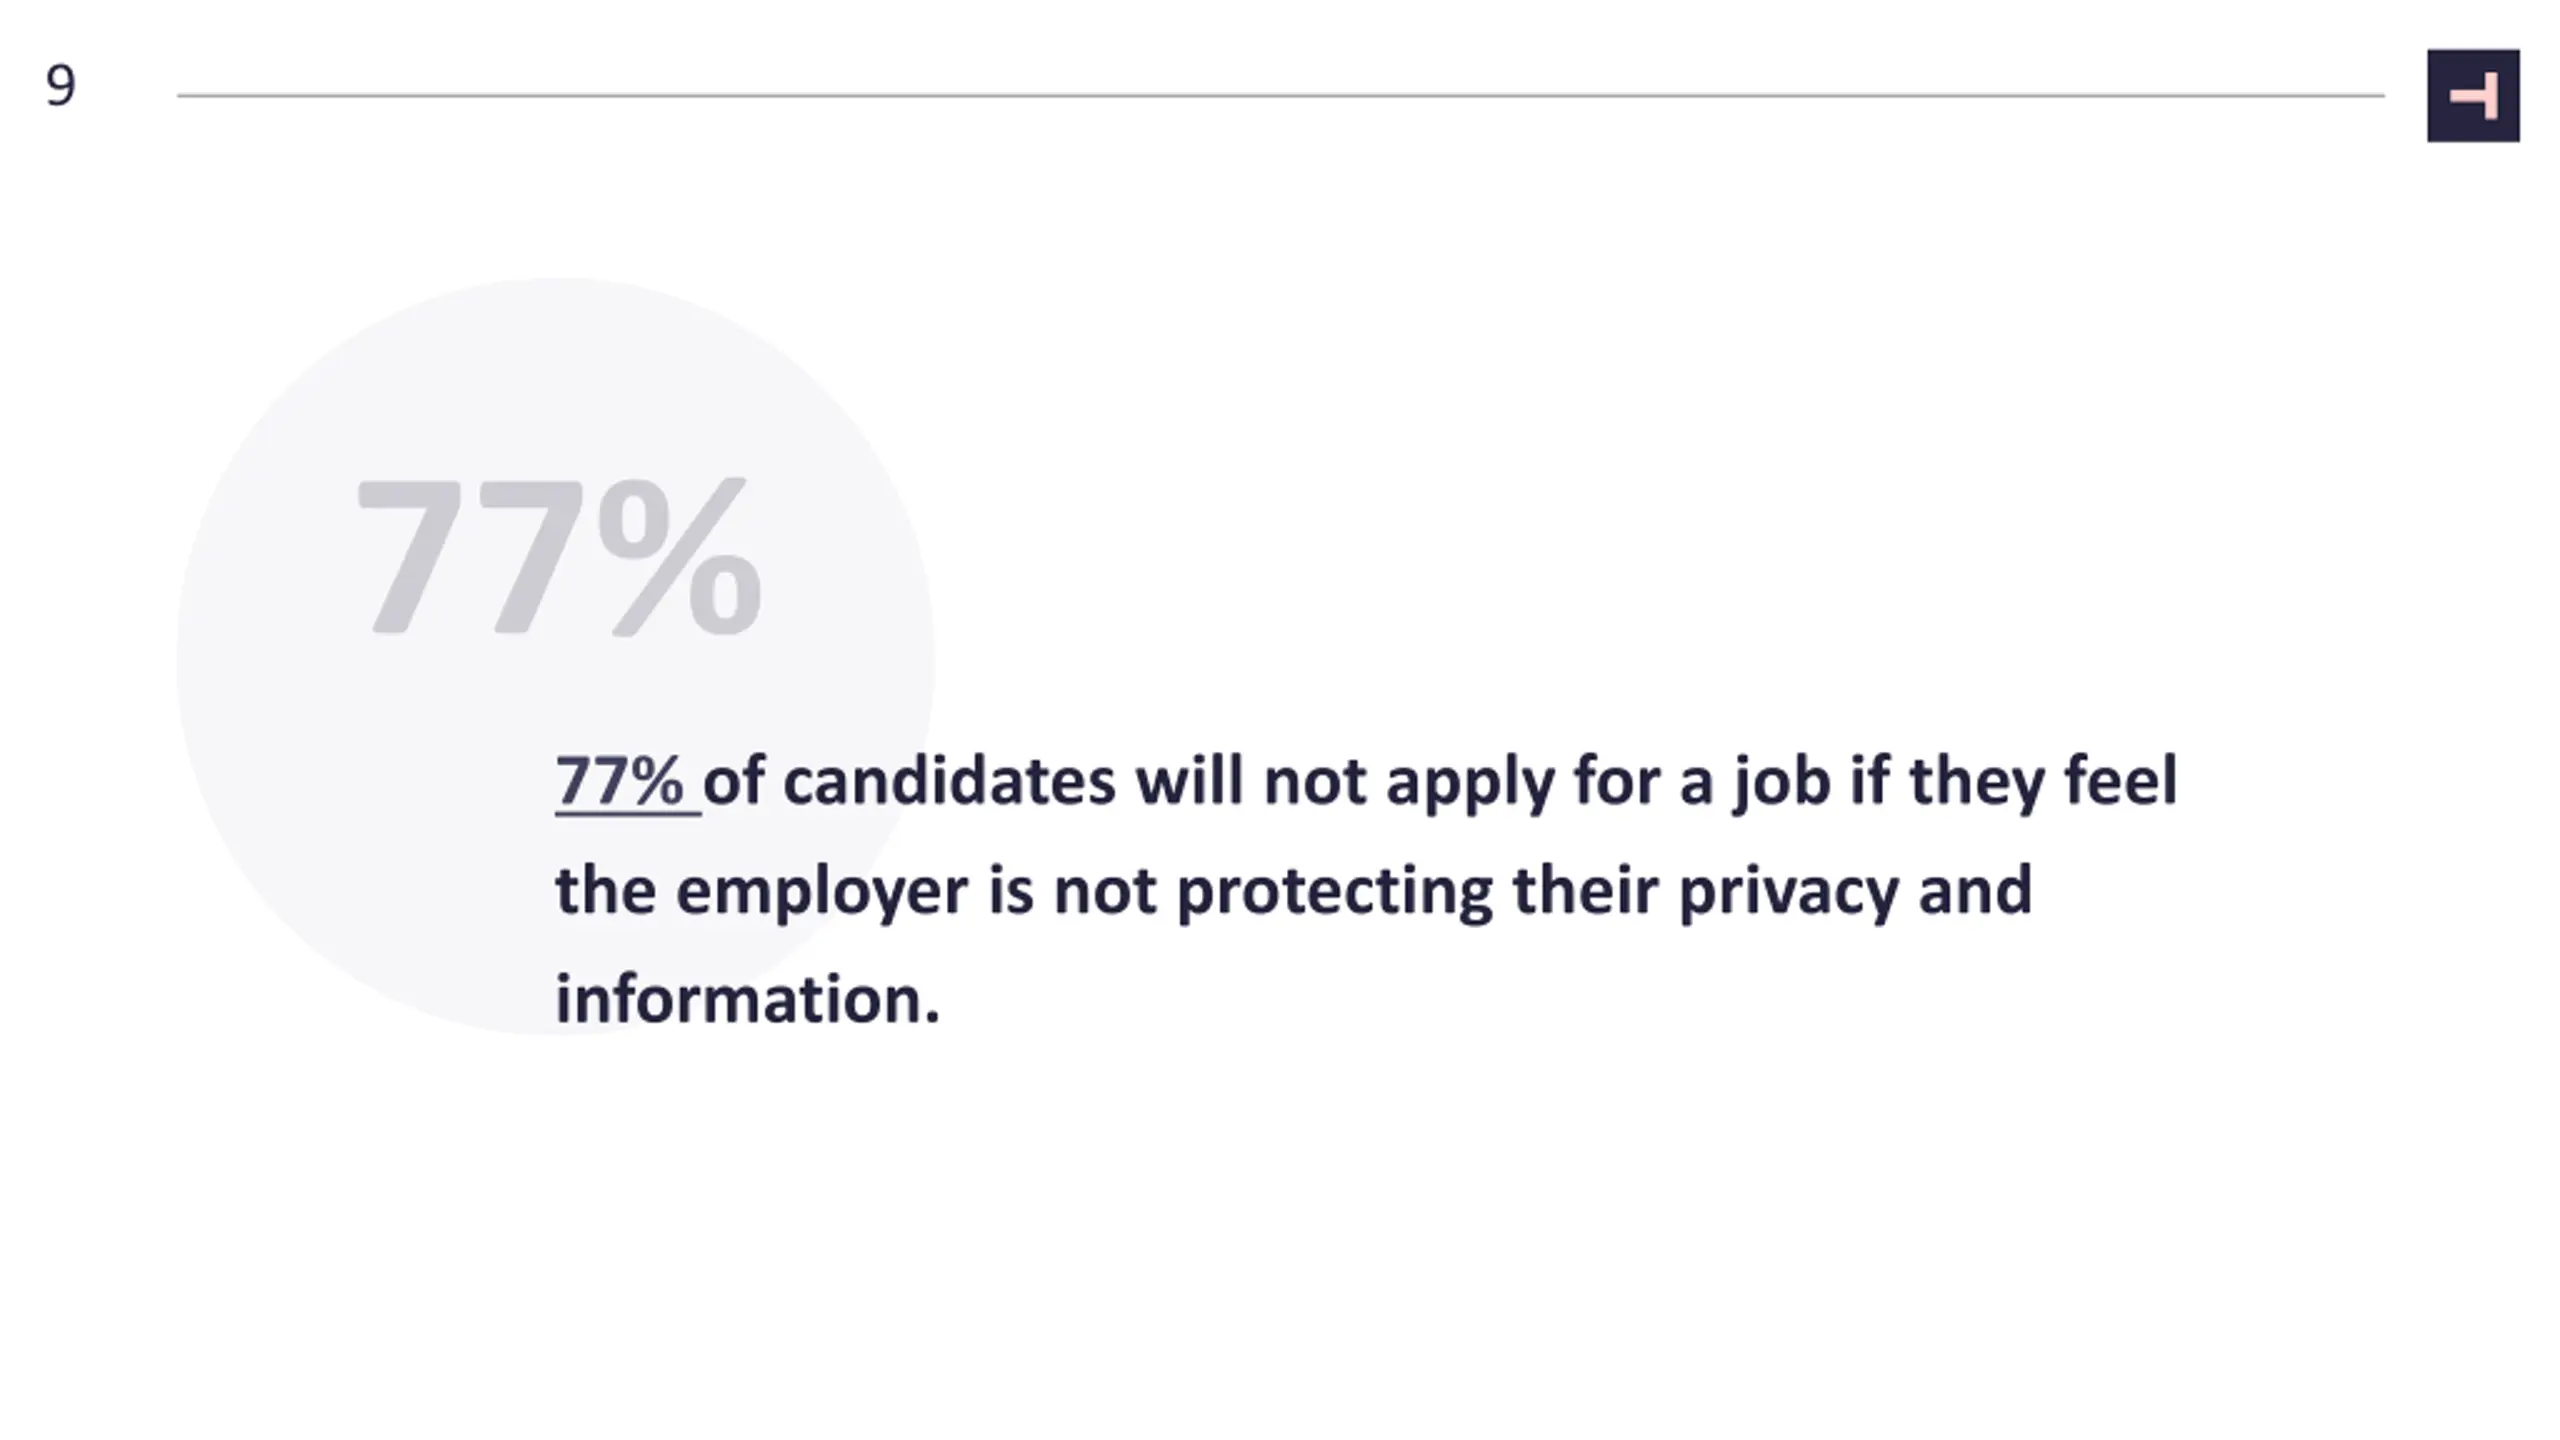This screenshot has width=2560, height=1440.
Task: Click the word "employer" in the second line
Action: point(822,891)
